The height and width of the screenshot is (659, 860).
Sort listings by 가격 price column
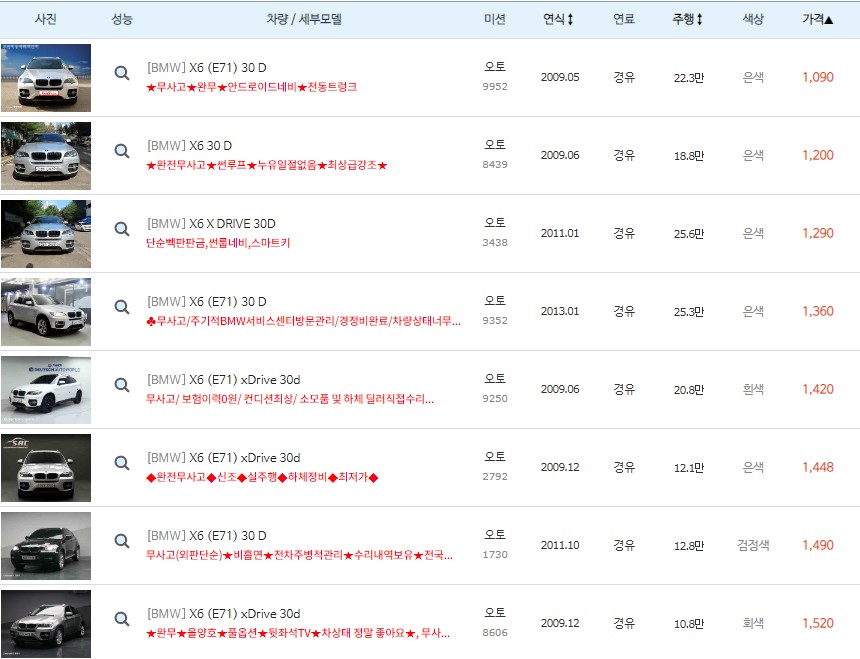coord(818,19)
